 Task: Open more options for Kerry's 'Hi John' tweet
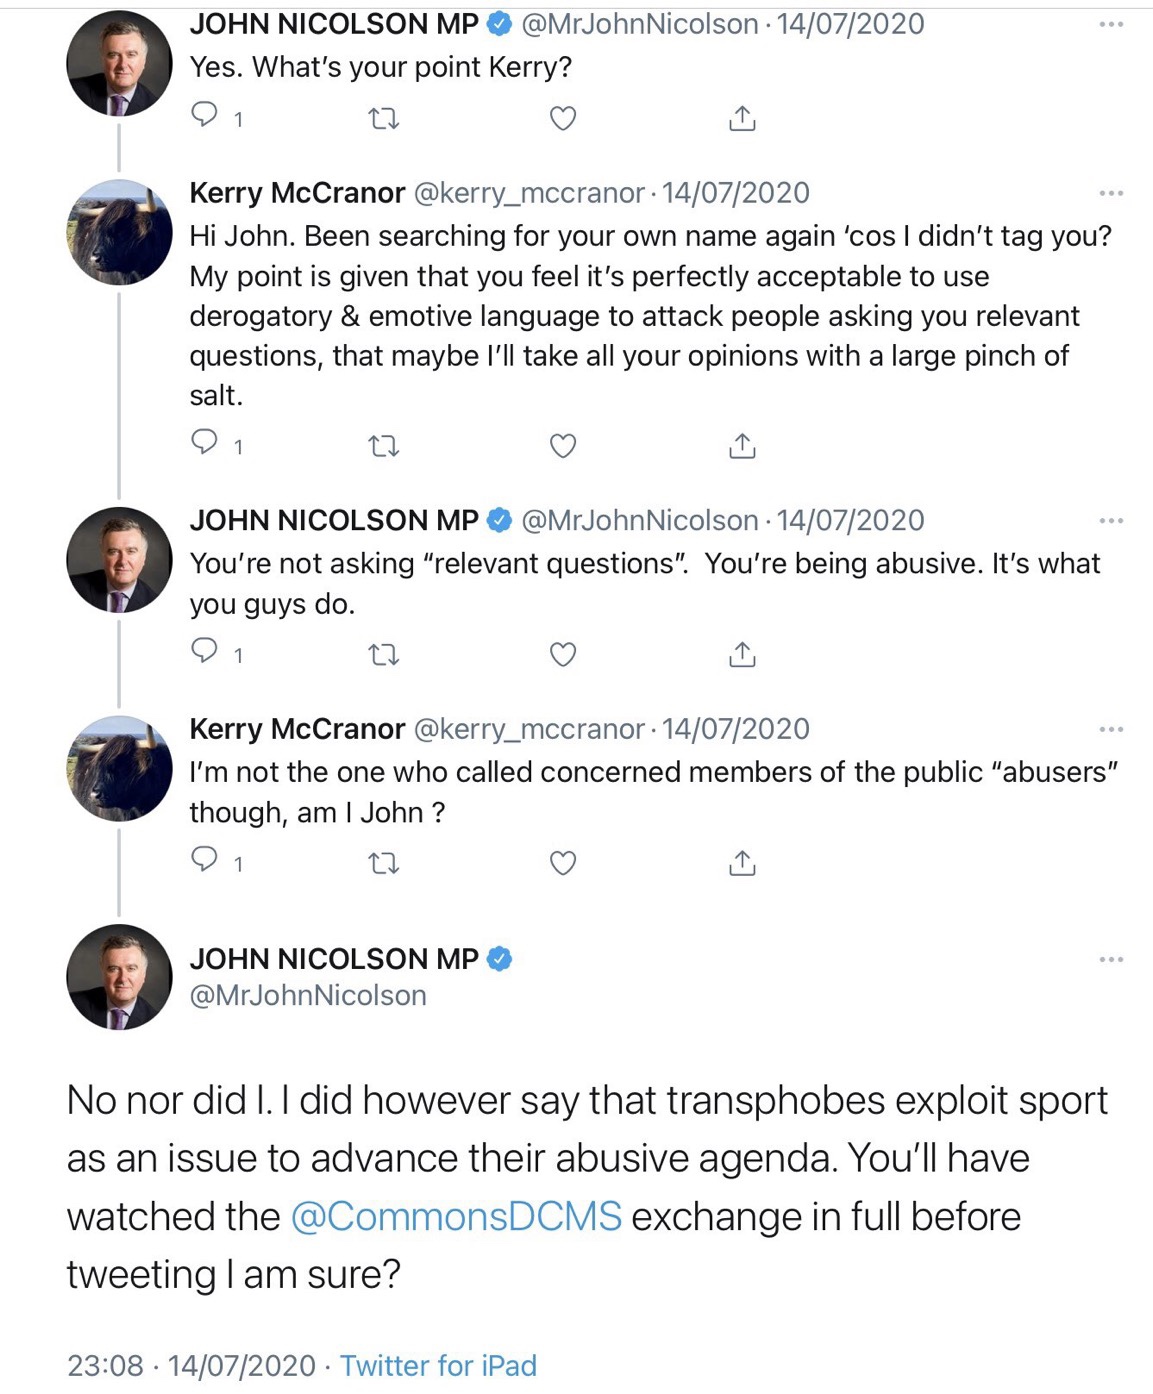click(1111, 193)
